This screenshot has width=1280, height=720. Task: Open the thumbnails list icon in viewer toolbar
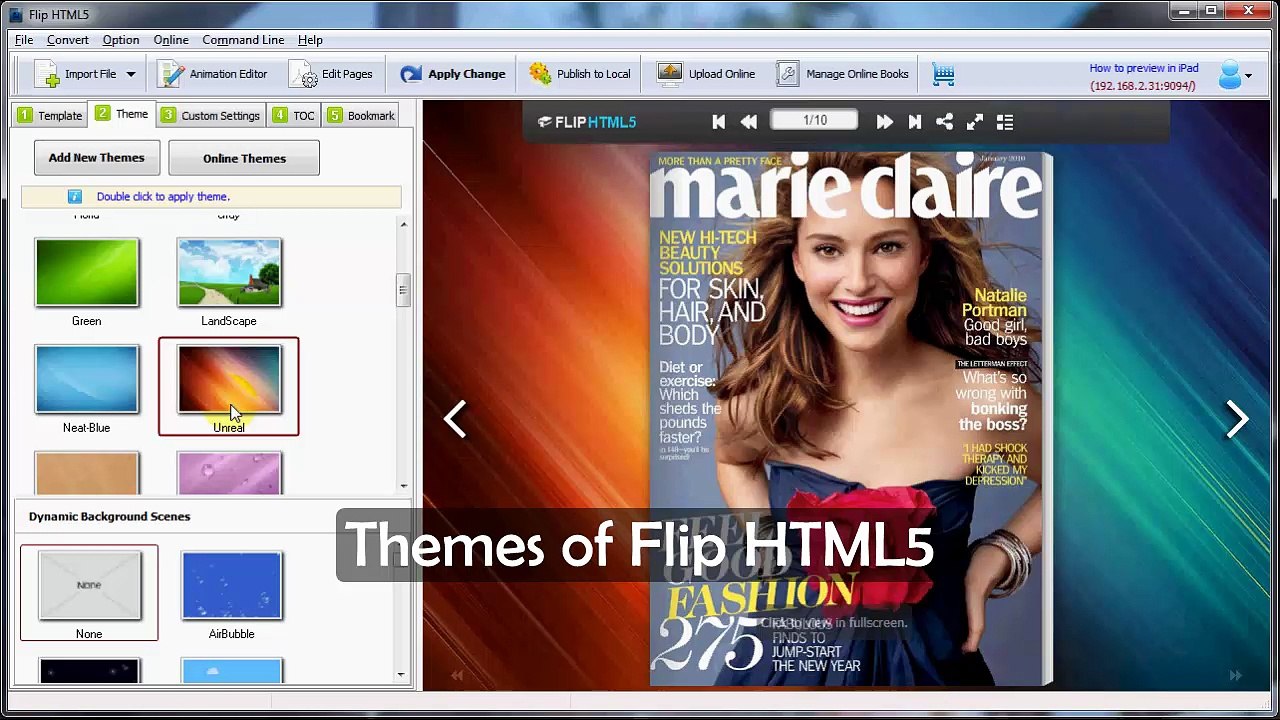[x=1005, y=122]
